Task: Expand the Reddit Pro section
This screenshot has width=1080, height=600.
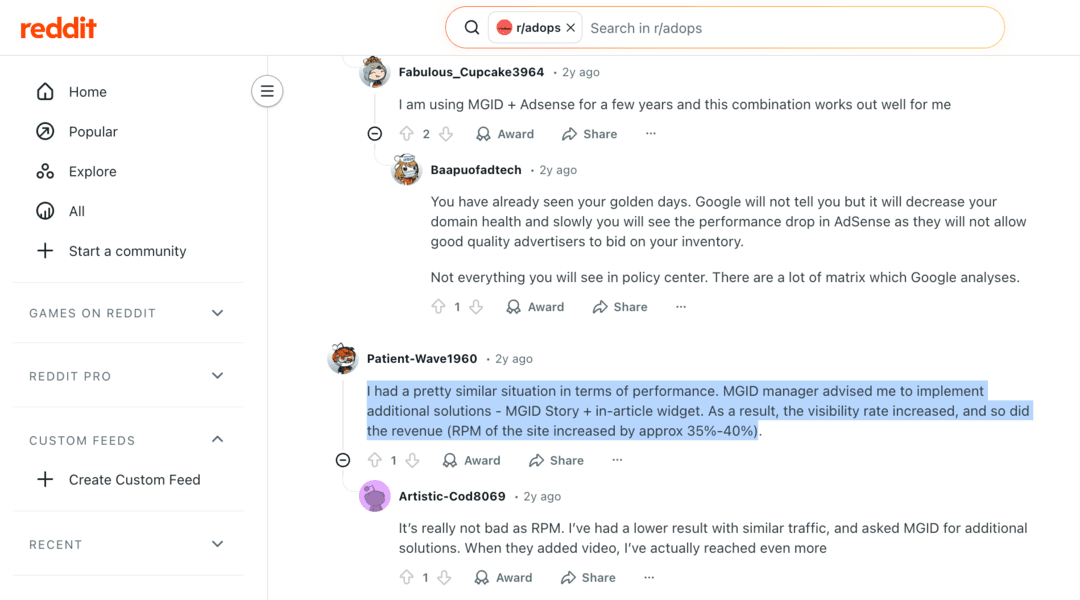Action: 217,376
